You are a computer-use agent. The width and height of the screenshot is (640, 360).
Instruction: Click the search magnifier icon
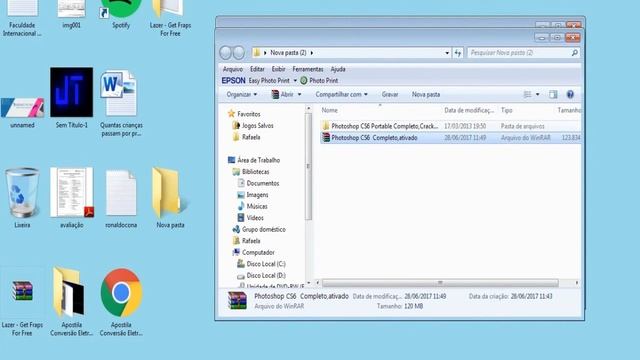click(574, 53)
